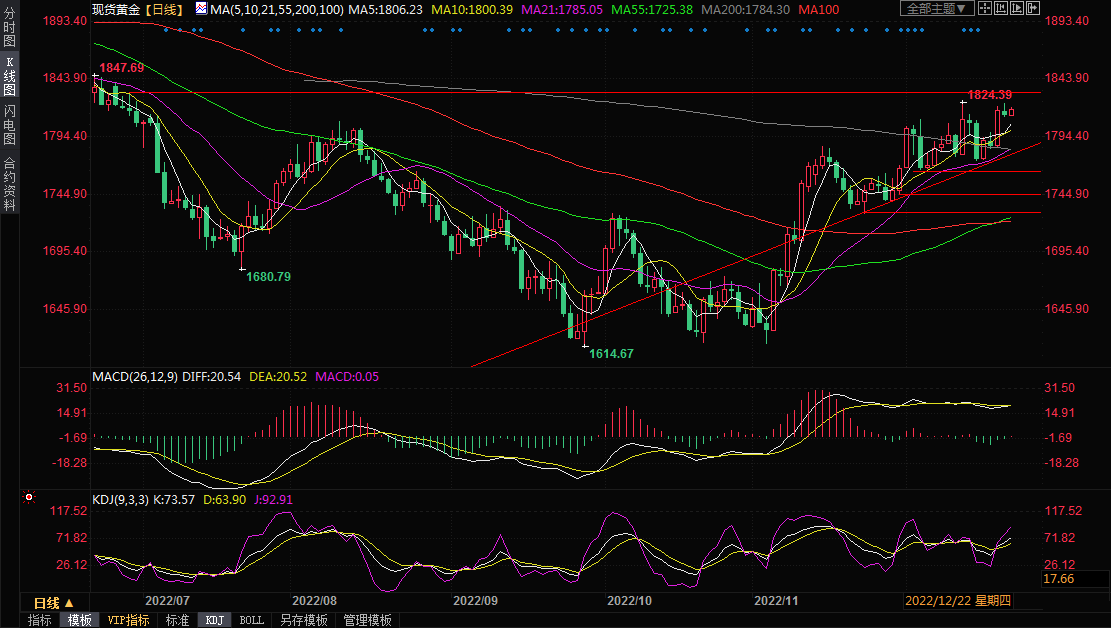Expand the 日线 period selector

pyautogui.click(x=53, y=603)
